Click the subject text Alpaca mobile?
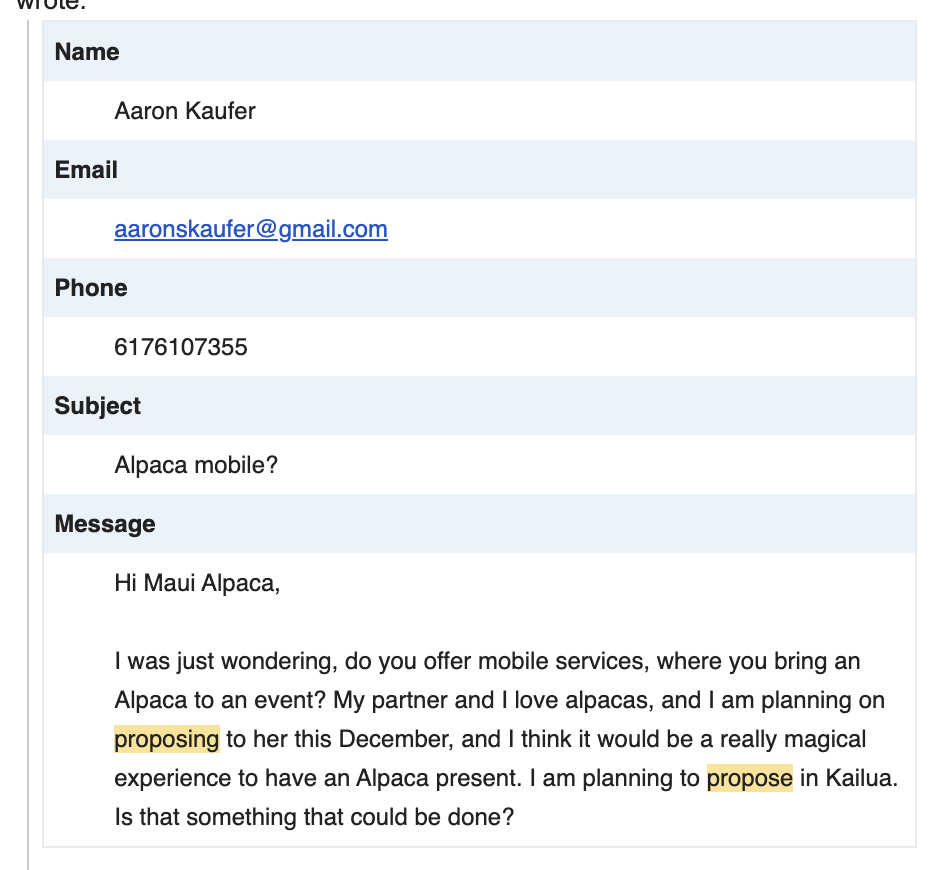942x870 pixels. click(196, 465)
